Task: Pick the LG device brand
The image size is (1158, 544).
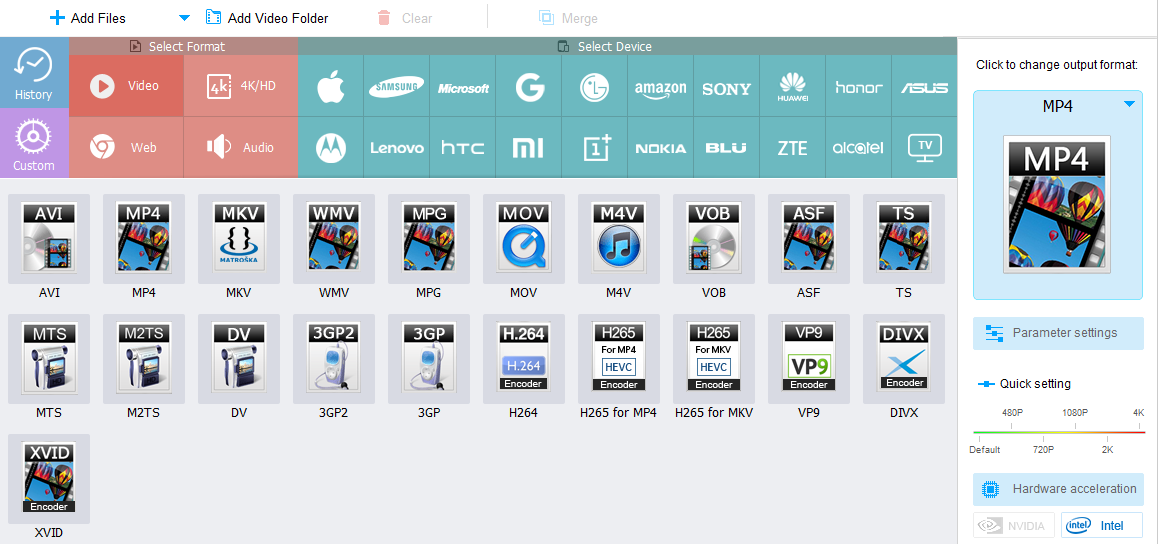Action: [x=595, y=88]
